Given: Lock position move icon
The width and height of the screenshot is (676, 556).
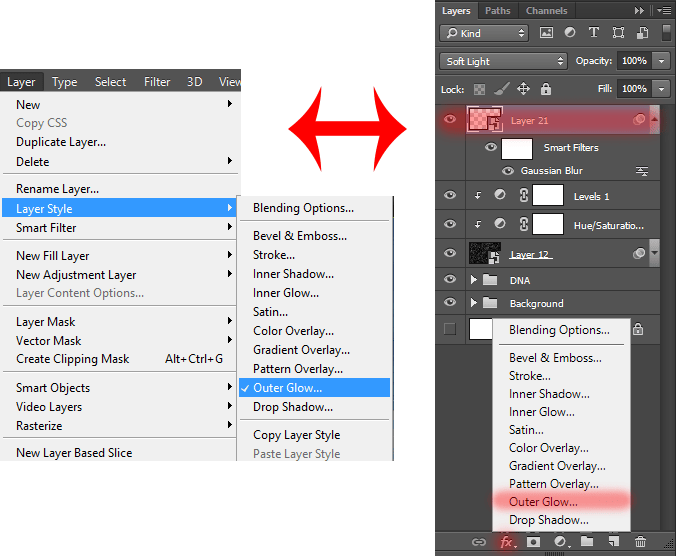Looking at the screenshot, I should click(x=523, y=89).
